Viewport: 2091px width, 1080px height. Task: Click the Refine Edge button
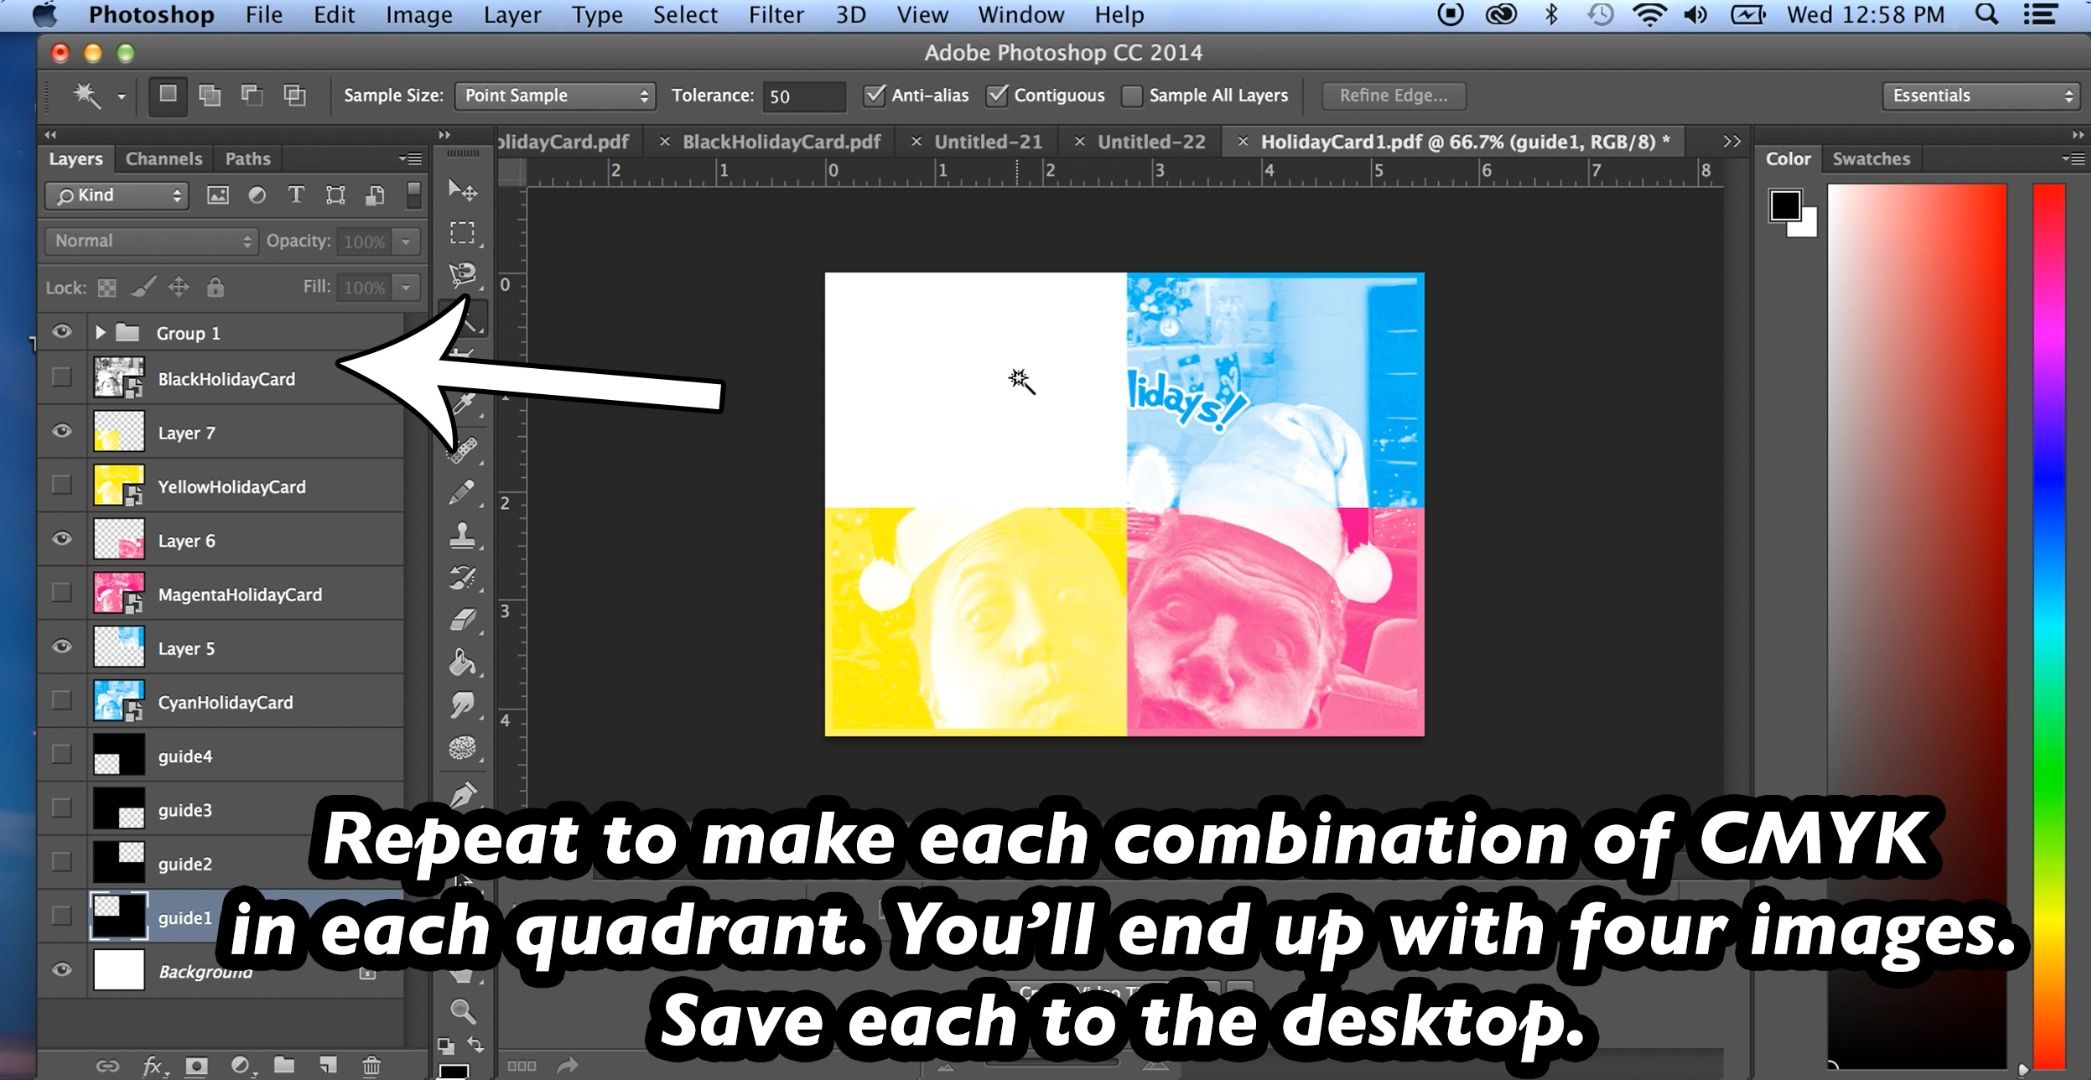tap(1394, 96)
